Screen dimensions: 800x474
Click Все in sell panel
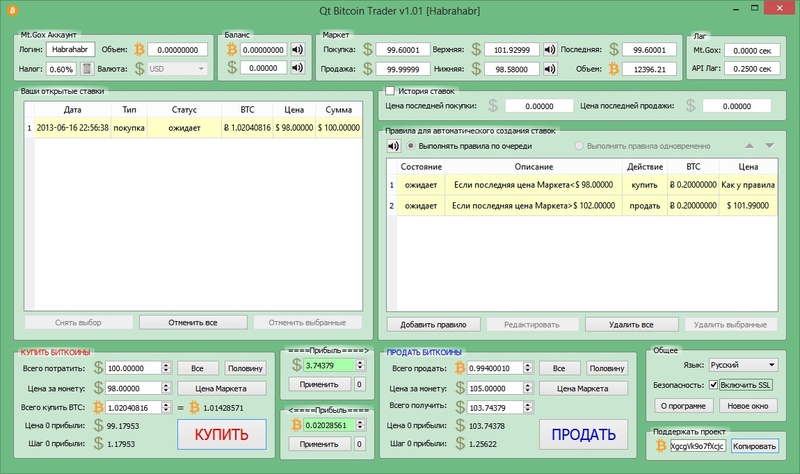(x=559, y=368)
